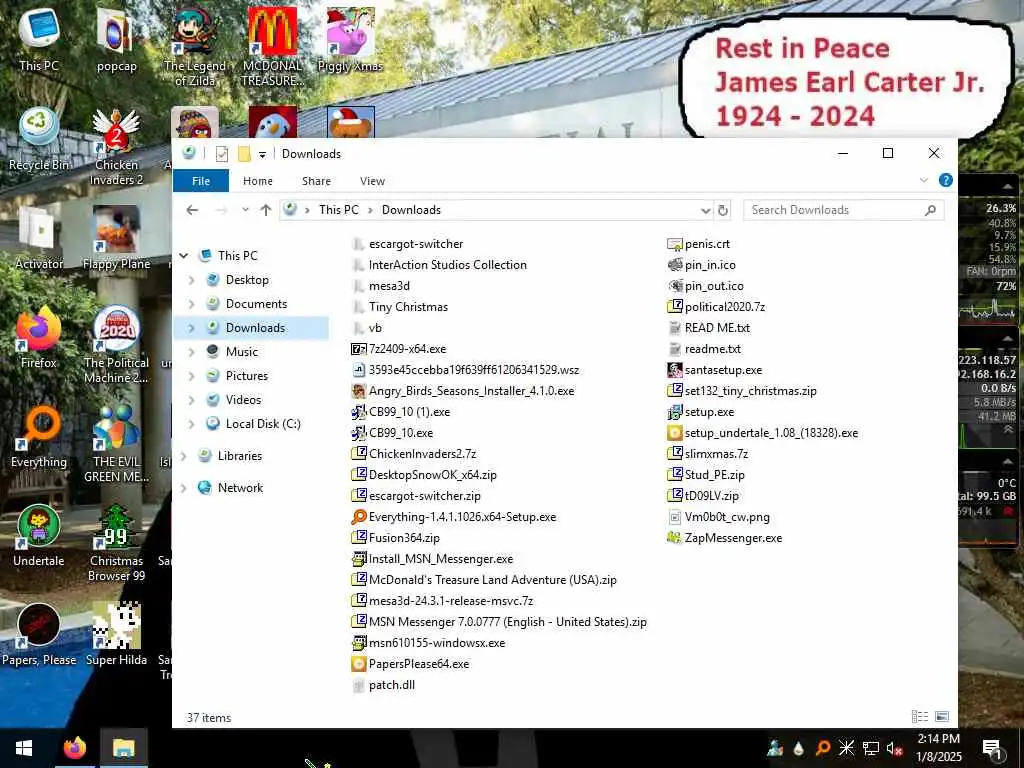
Task: Expand the Desktop tree node
Action: tap(191, 280)
